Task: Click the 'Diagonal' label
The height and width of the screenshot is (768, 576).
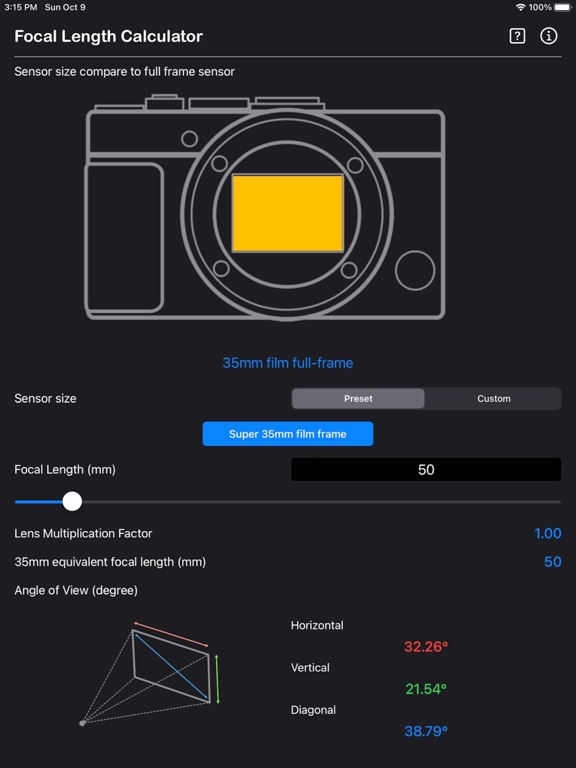Action: click(313, 710)
